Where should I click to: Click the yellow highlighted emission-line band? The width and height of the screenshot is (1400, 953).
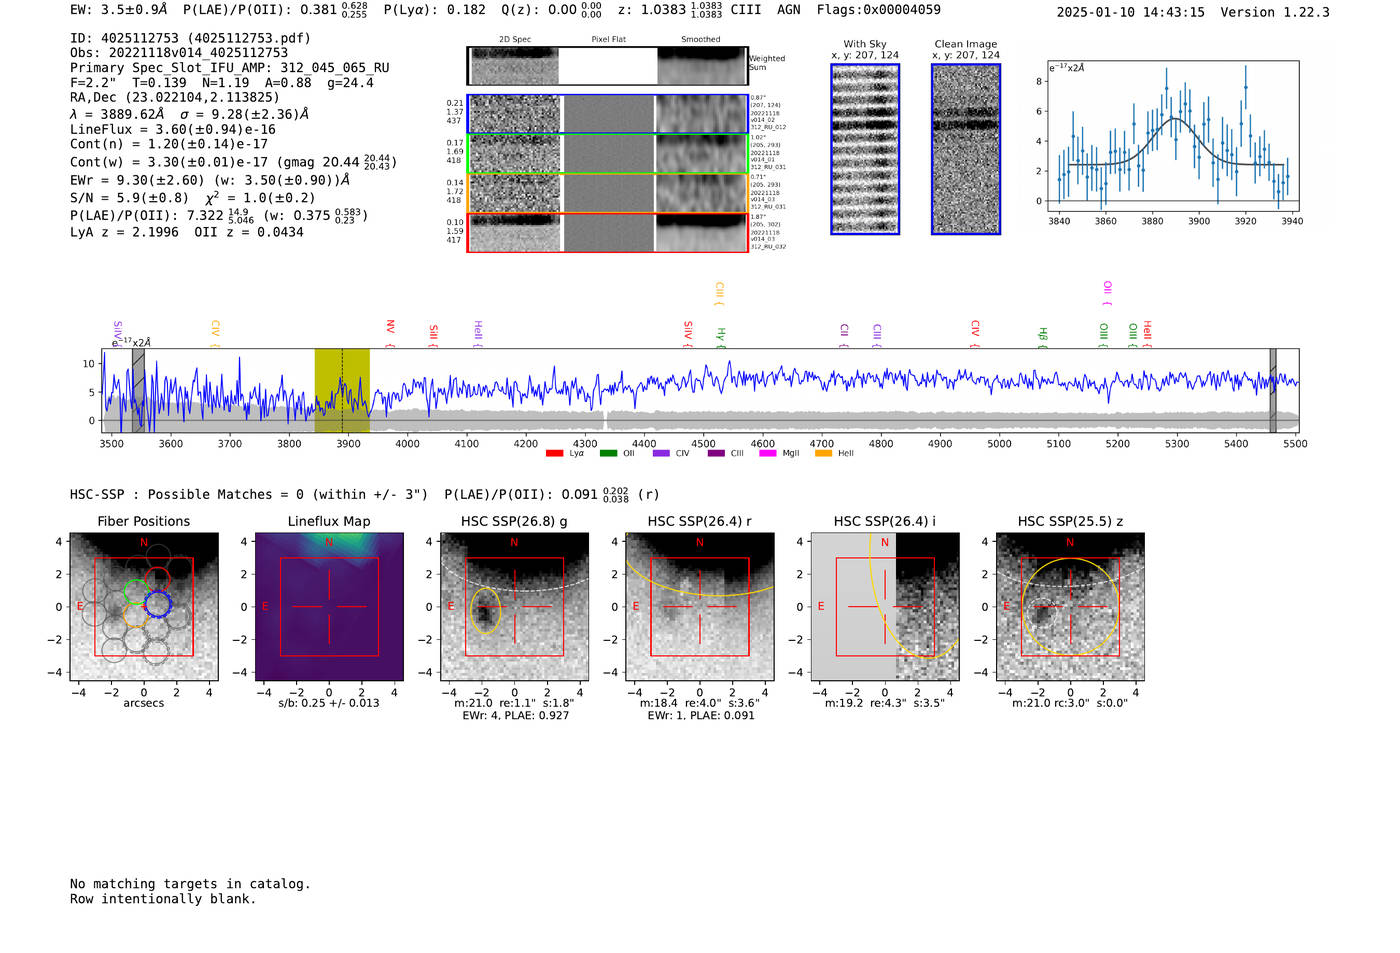pyautogui.click(x=342, y=391)
